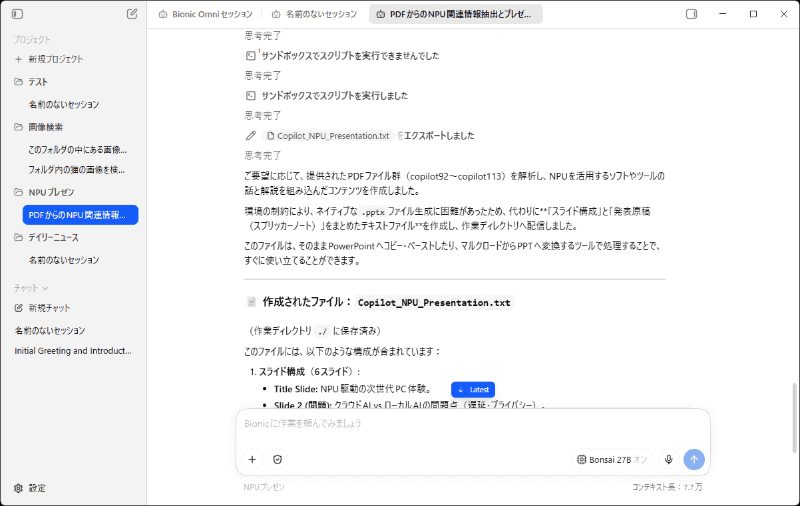The image size is (800, 506).
Task: Start a 新規チャット
Action: point(42,308)
